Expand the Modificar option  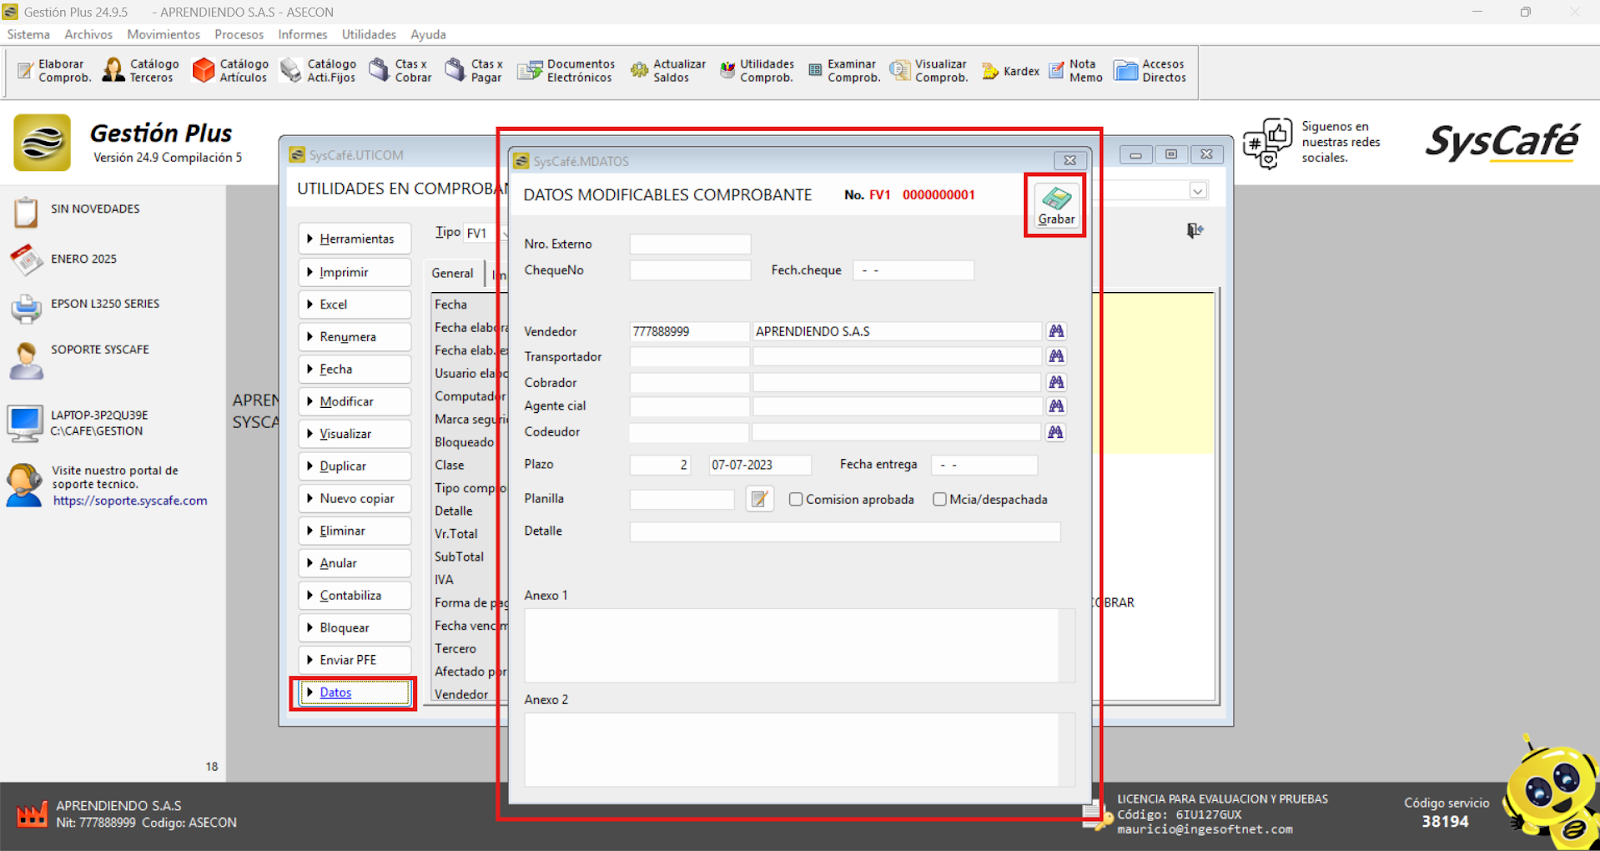pyautogui.click(x=355, y=401)
